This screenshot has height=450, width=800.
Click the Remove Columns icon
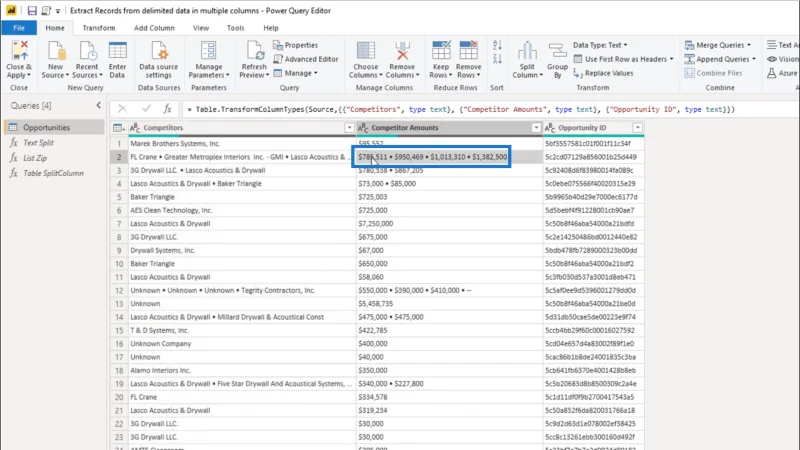point(402,51)
